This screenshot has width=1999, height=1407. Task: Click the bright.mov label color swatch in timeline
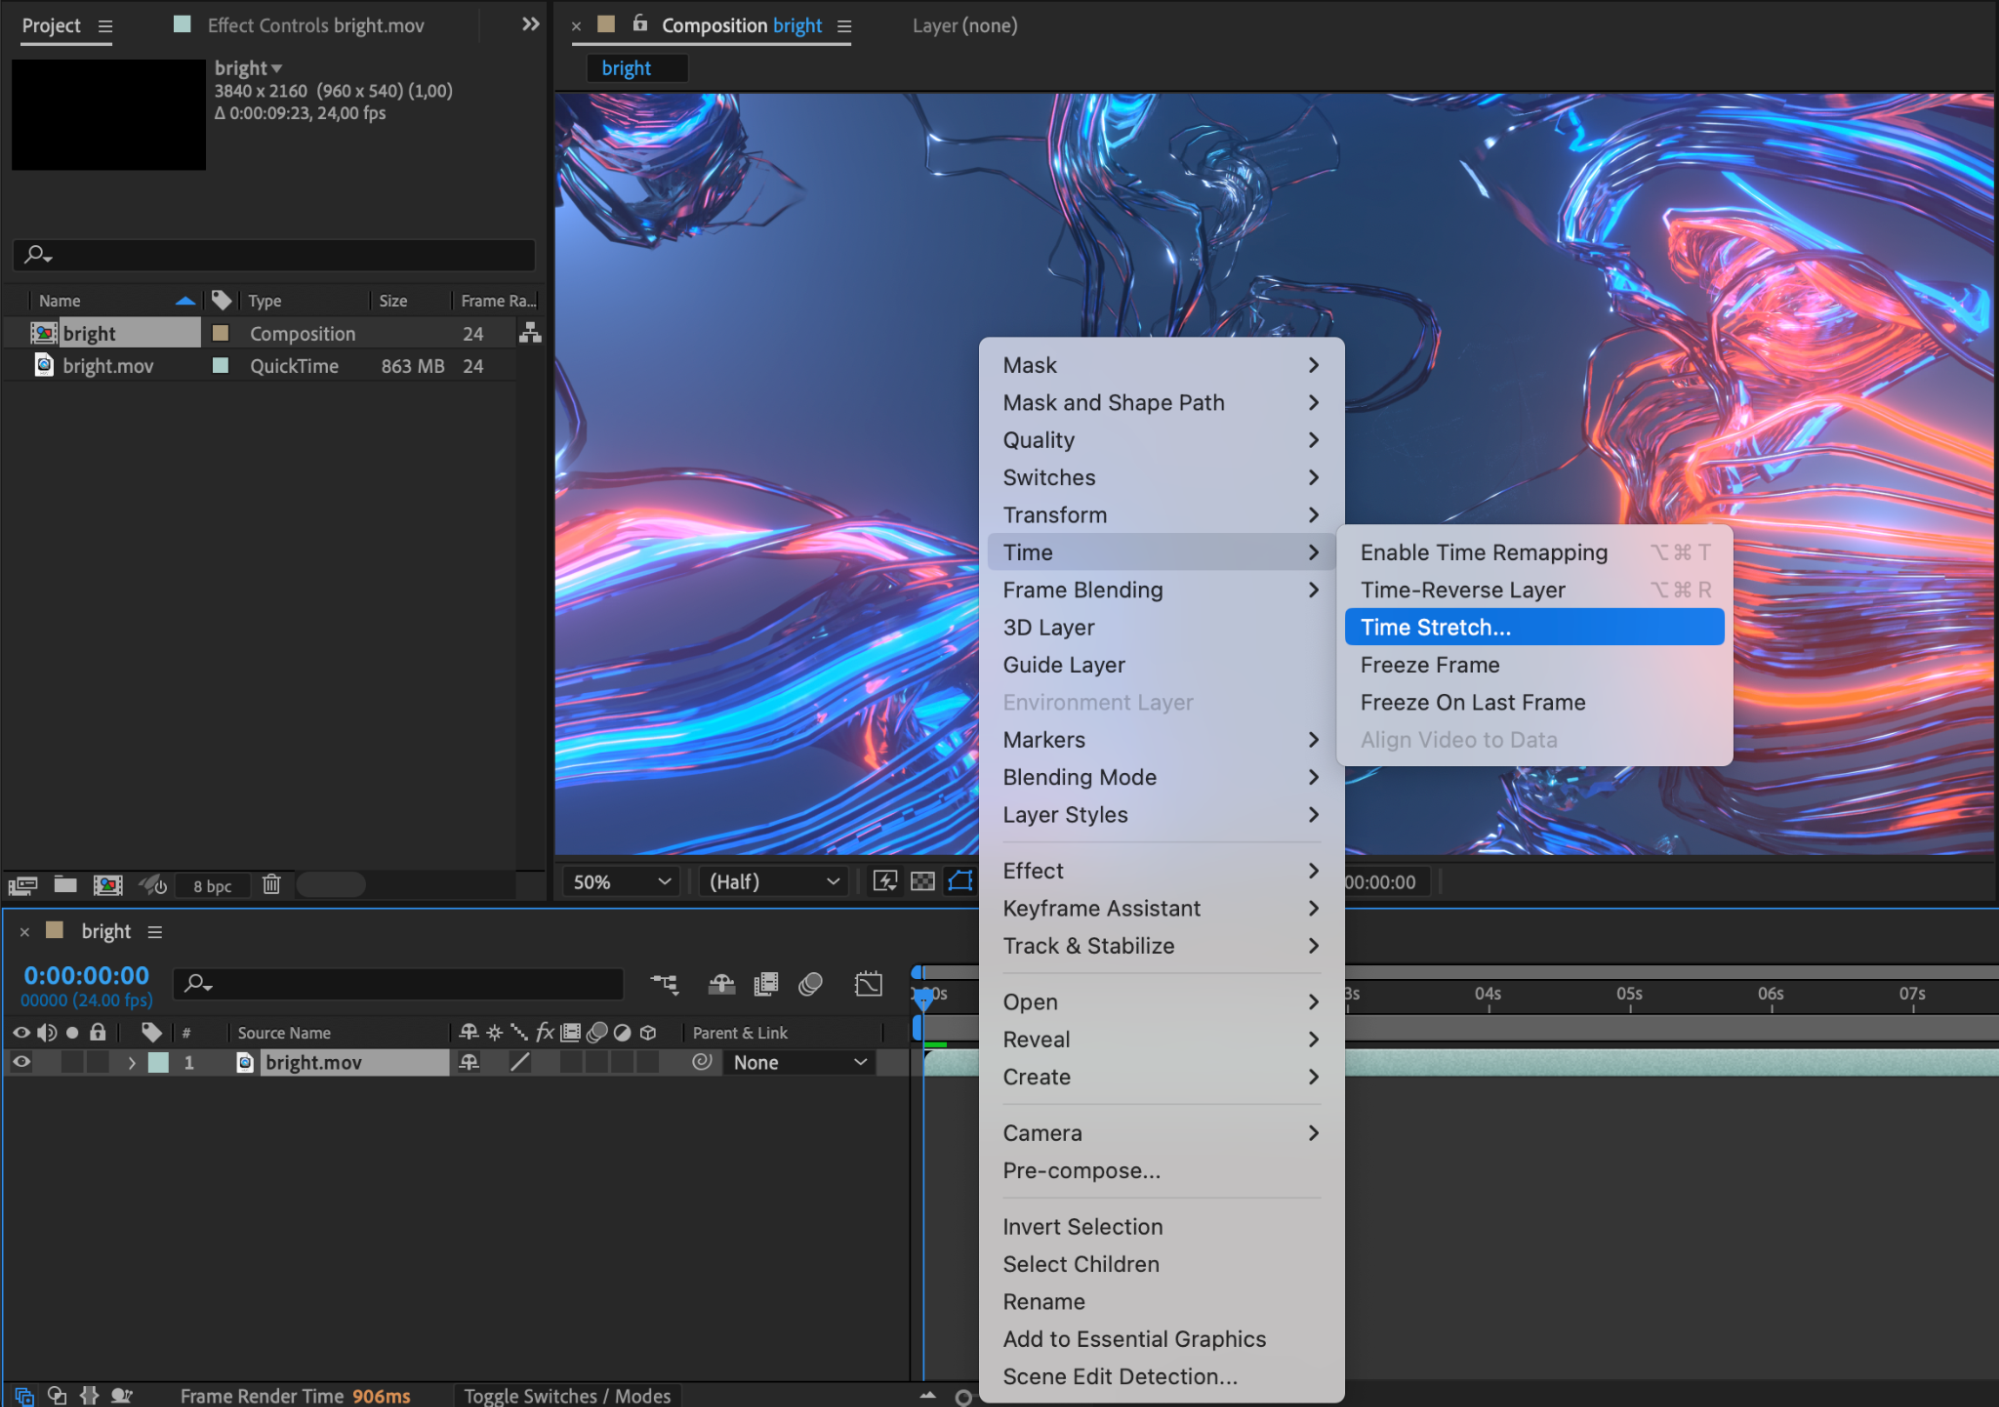click(159, 1062)
